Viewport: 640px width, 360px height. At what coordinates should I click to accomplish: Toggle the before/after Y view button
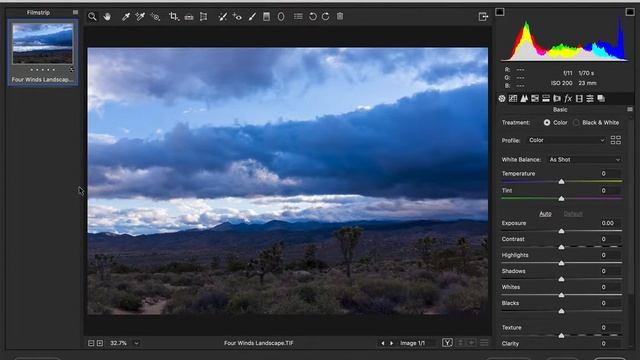click(x=447, y=343)
